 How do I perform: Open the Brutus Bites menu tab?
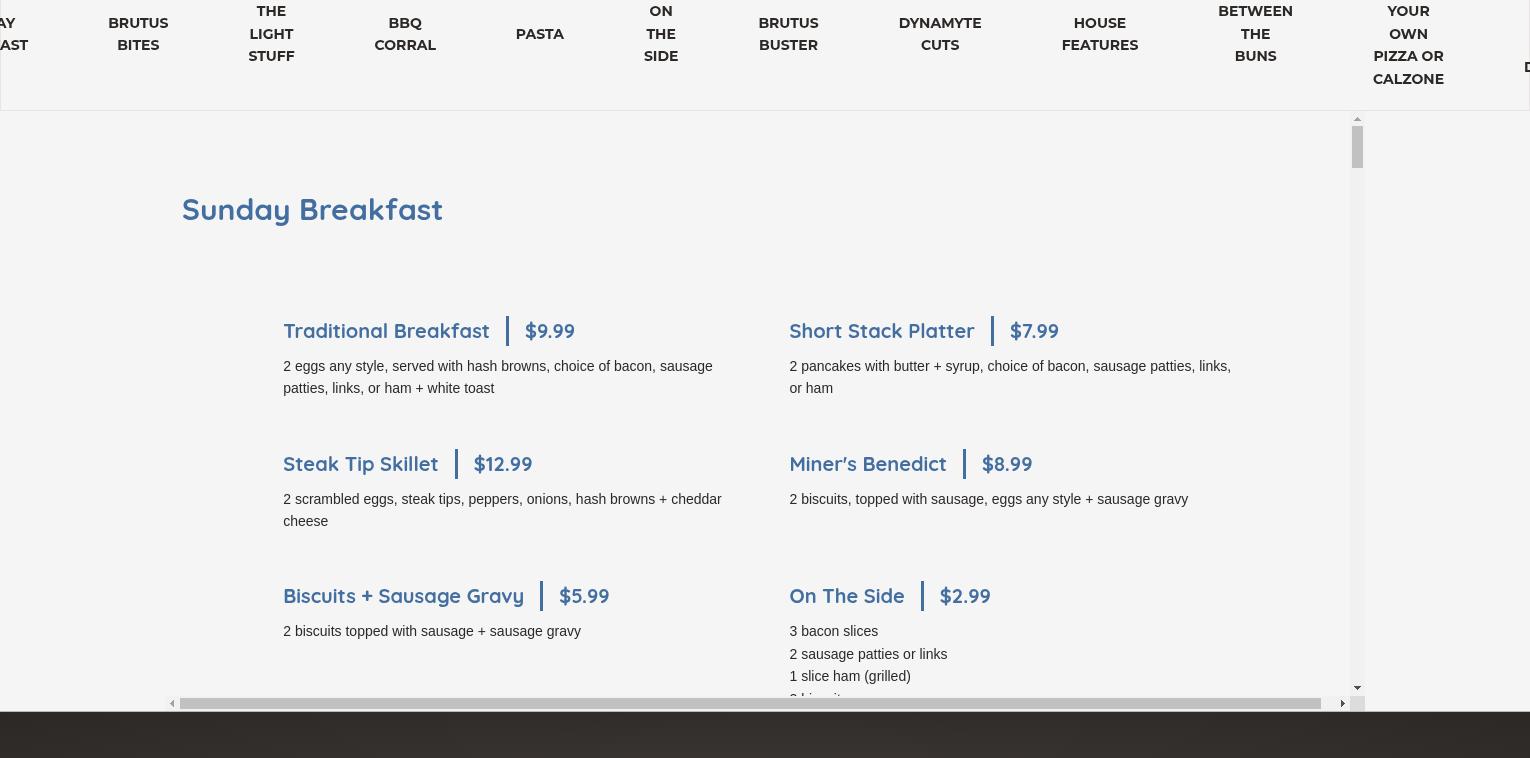138,34
